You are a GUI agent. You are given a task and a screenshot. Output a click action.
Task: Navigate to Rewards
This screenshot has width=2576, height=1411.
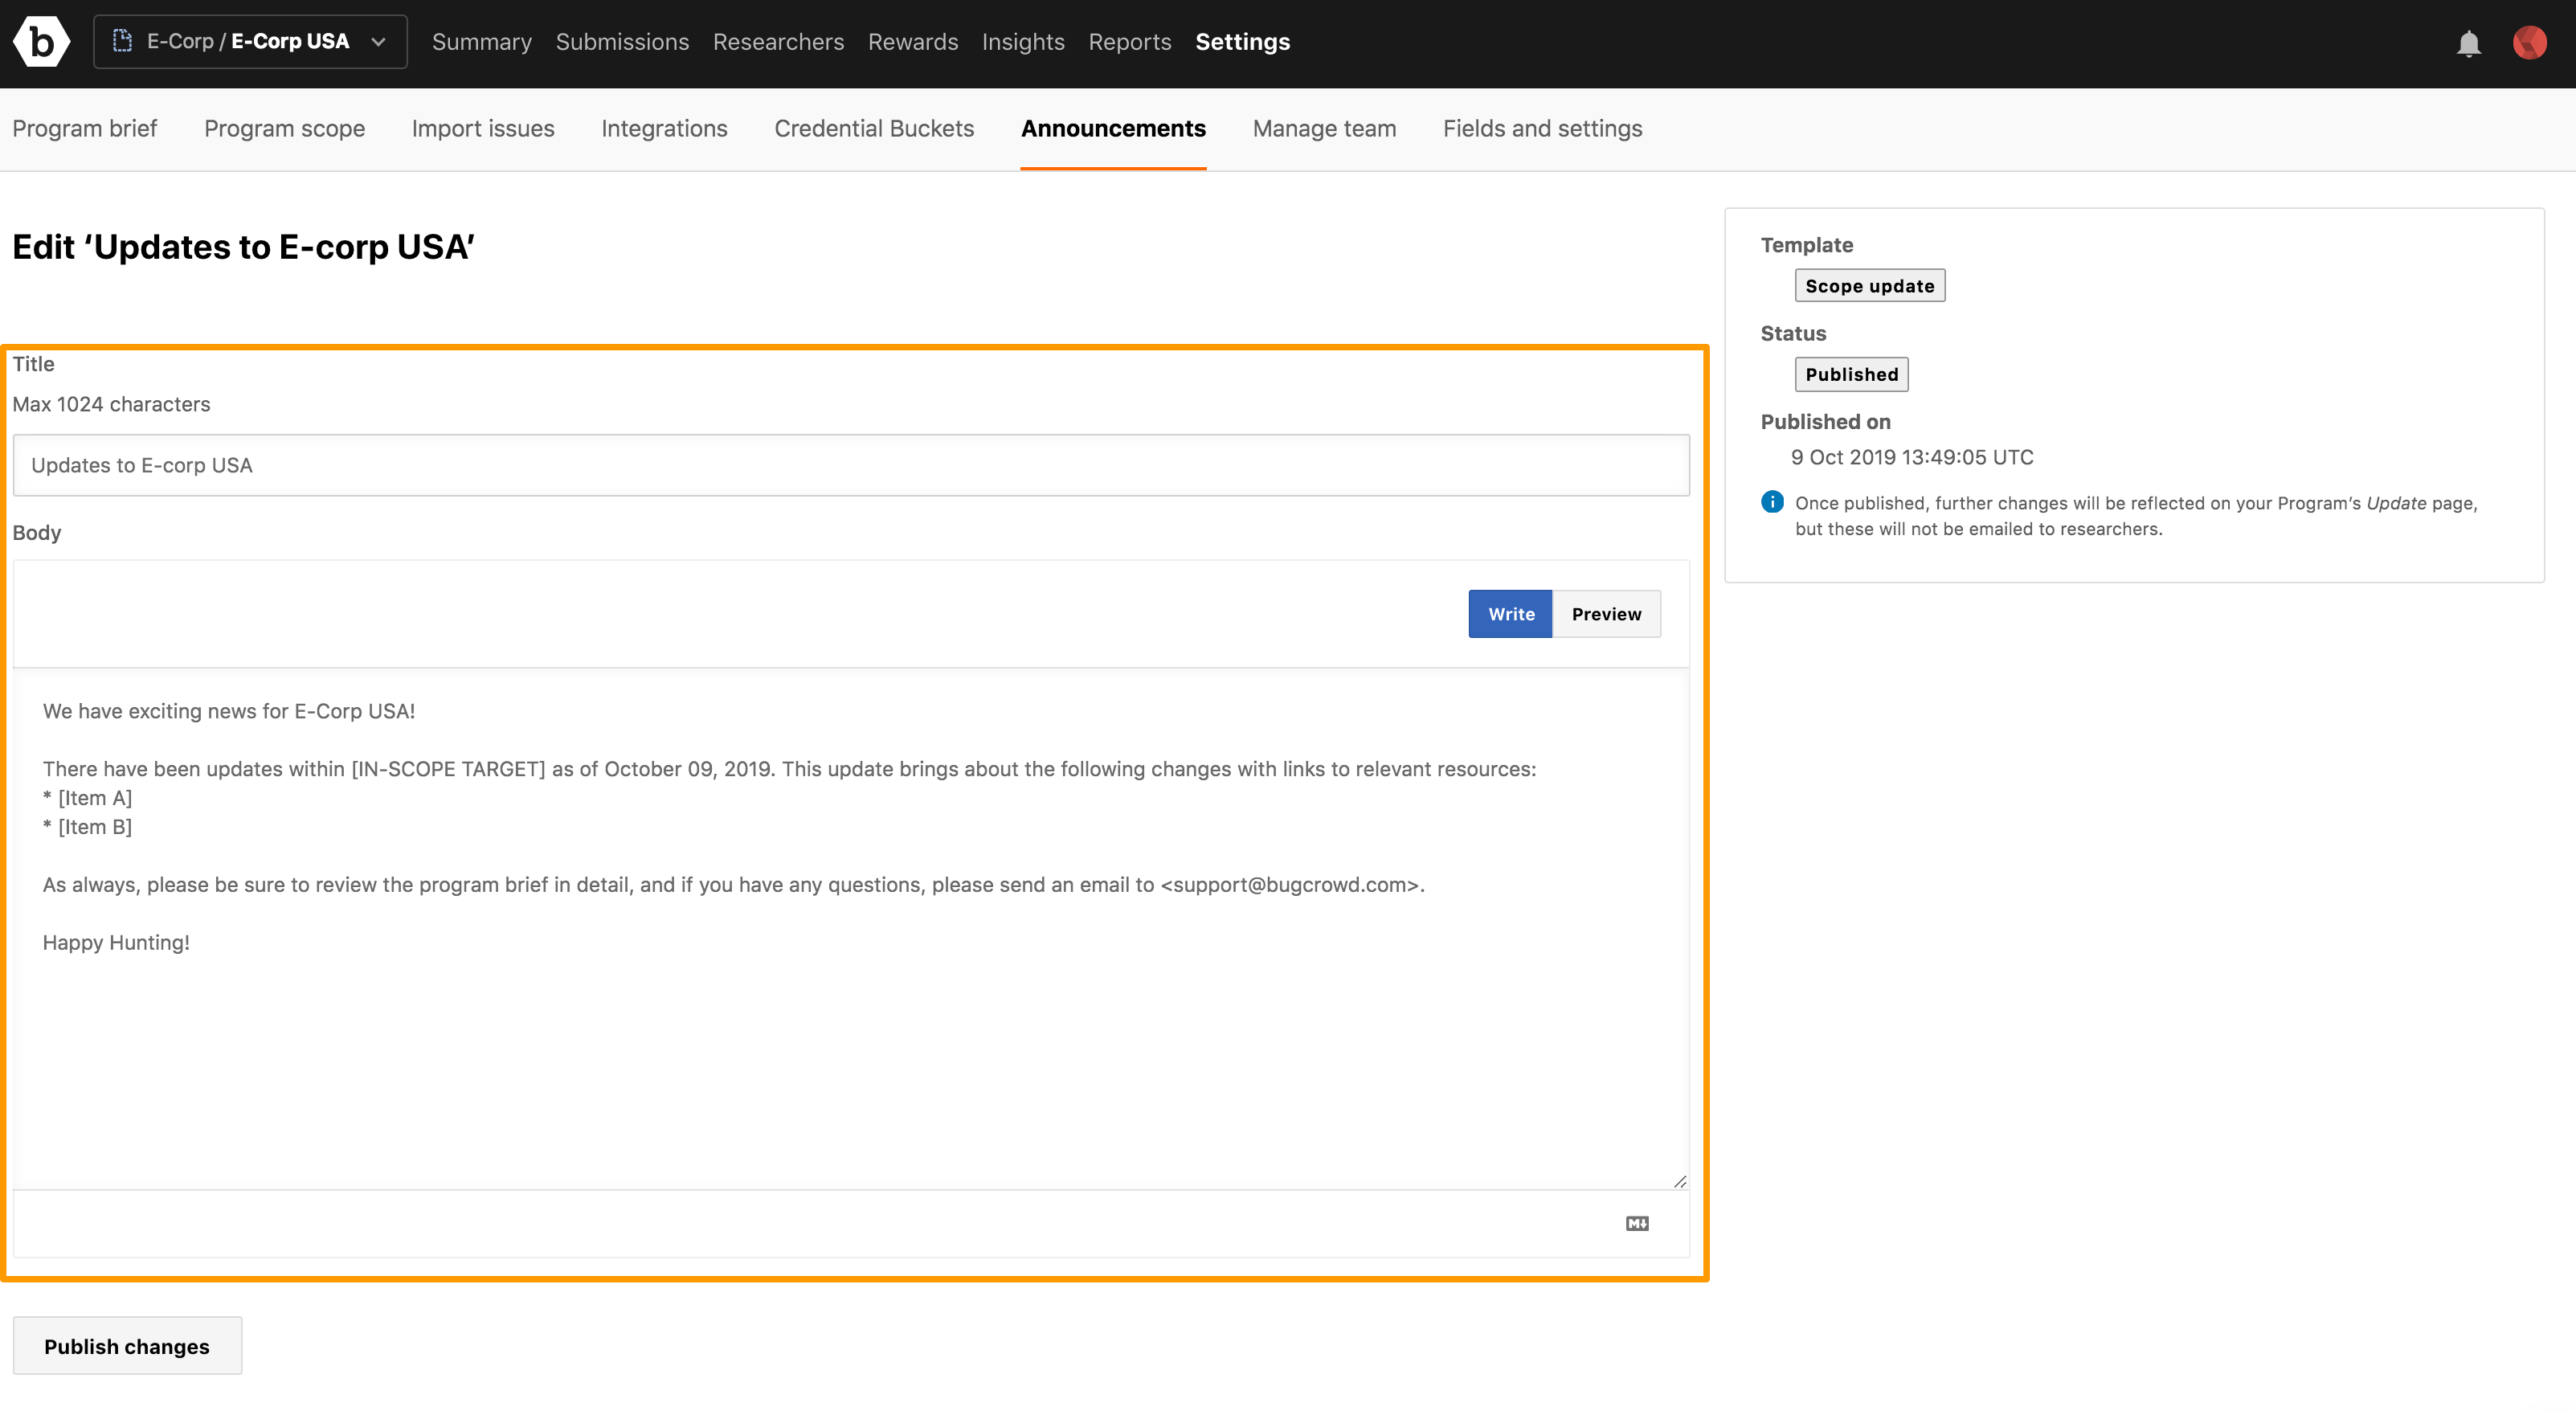pos(913,42)
